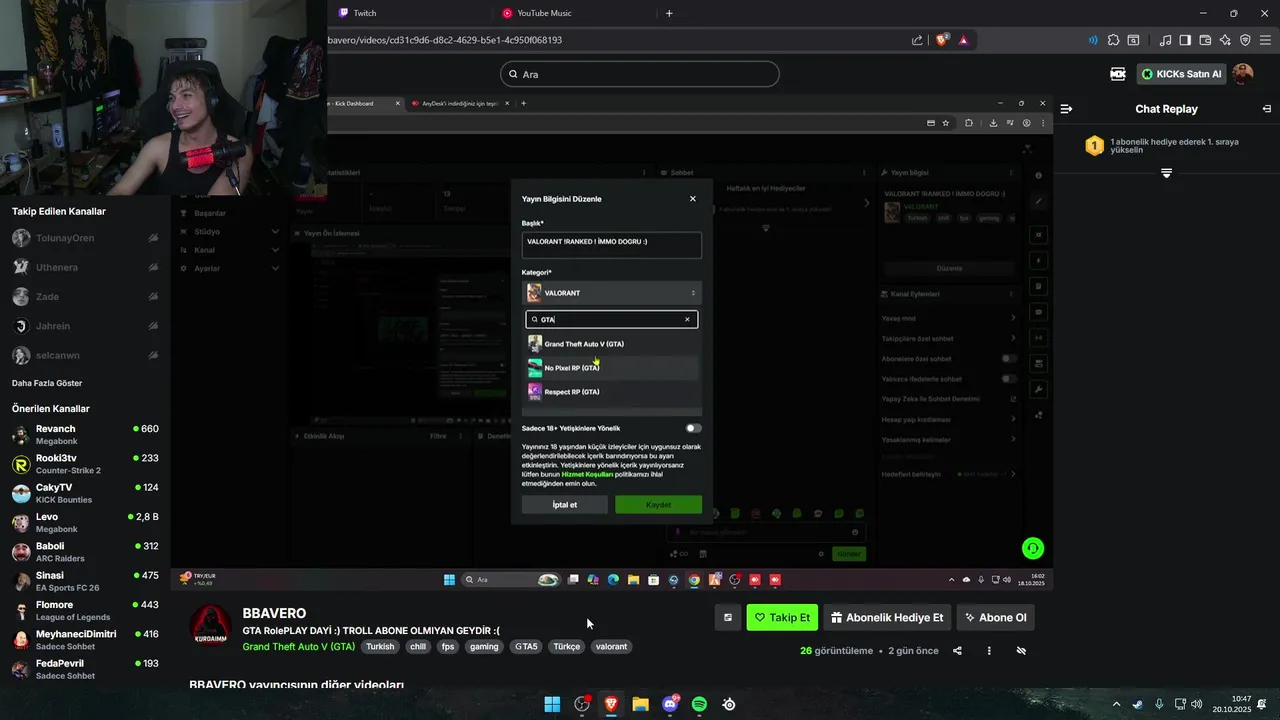This screenshot has width=1280, height=720.
Task: Expand the Windows system tray overflow arrow
Action: pyautogui.click(x=1117, y=704)
